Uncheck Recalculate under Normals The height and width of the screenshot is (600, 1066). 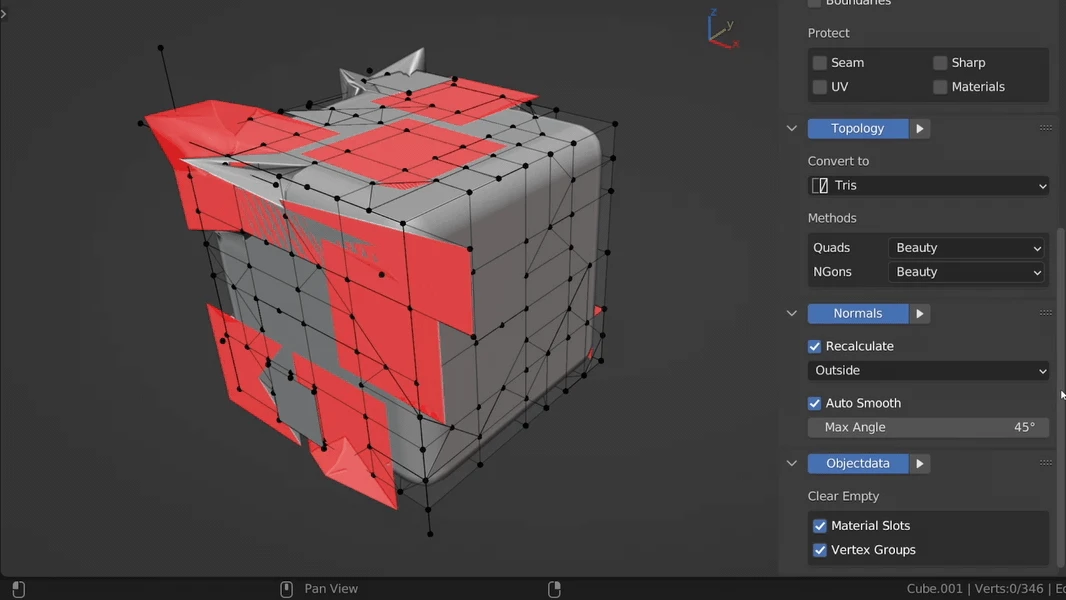[814, 346]
